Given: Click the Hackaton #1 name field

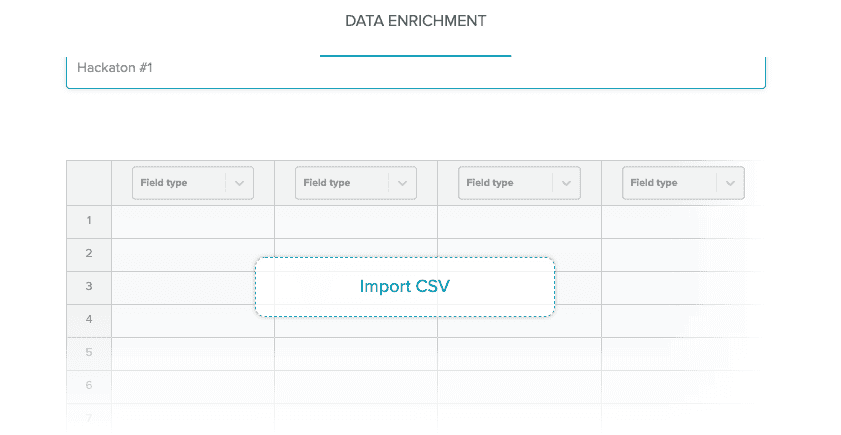Looking at the screenshot, I should [x=415, y=69].
